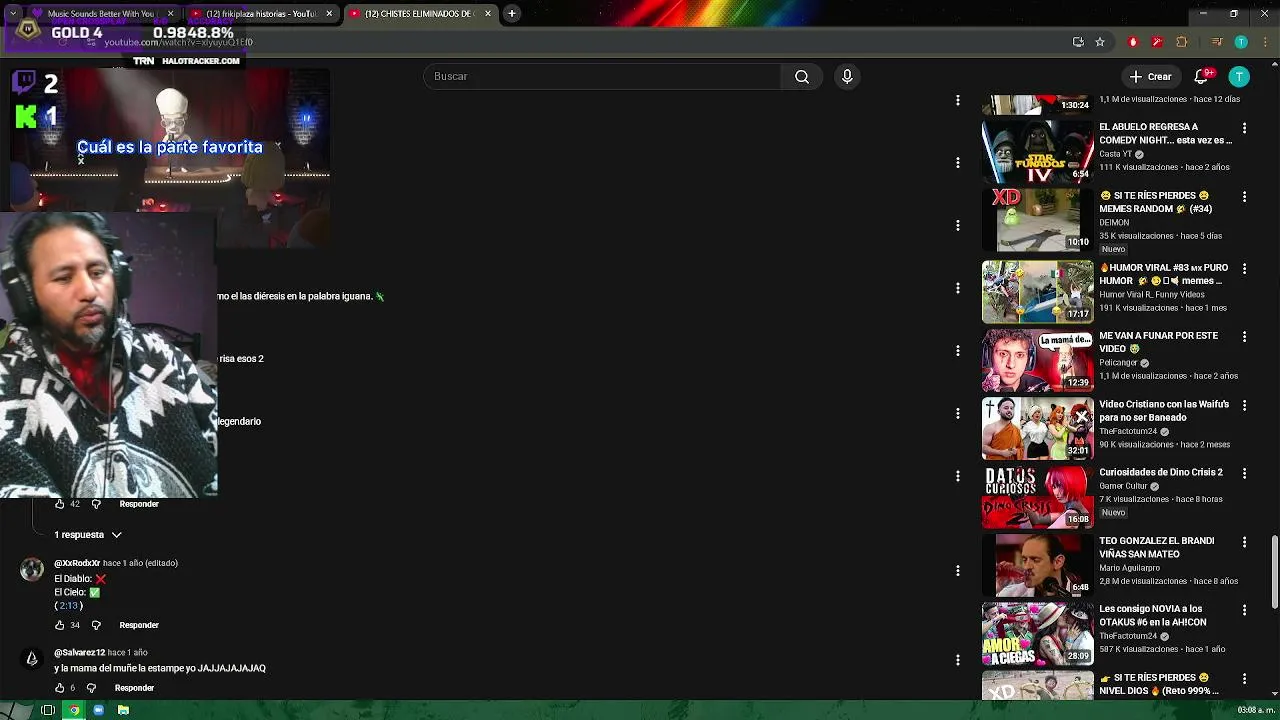Open the blue app icon in taskbar

(98, 710)
